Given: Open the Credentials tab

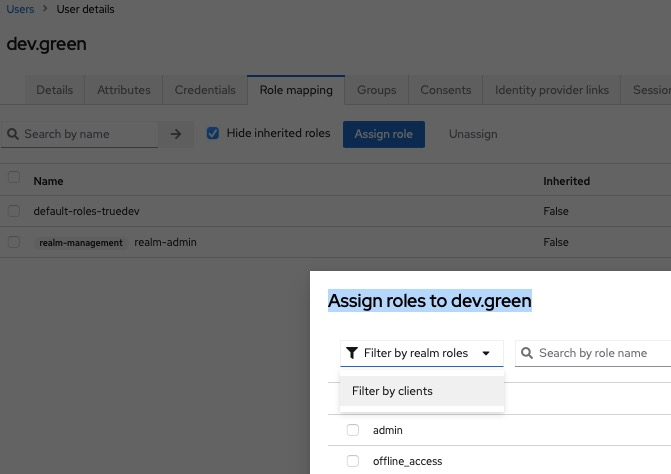Looking at the screenshot, I should [205, 90].
